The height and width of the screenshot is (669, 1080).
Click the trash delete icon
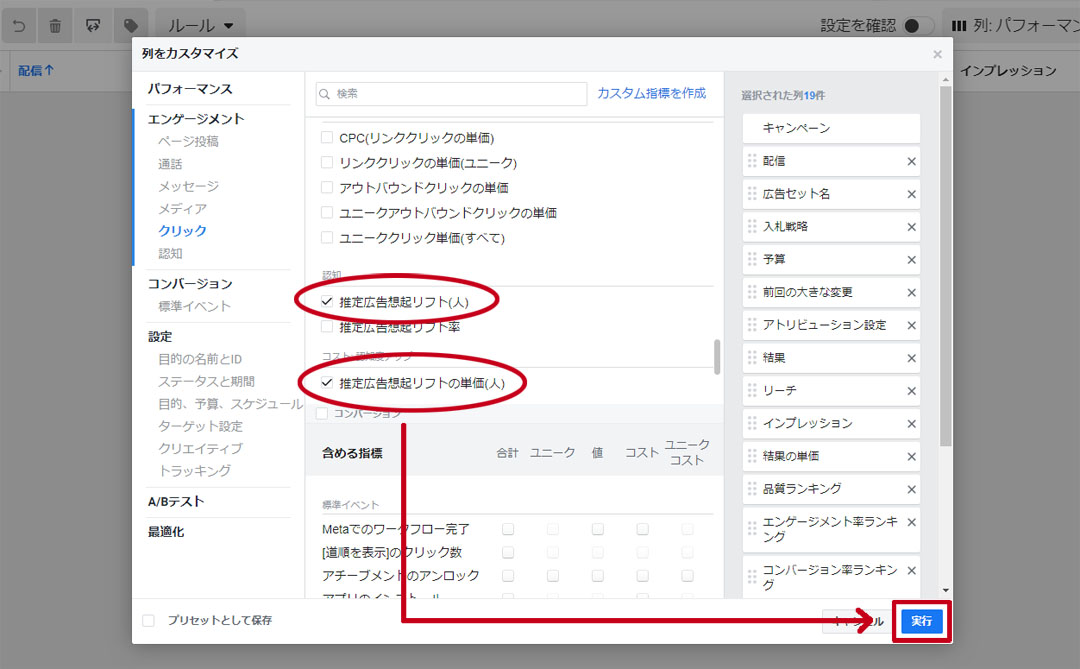(x=55, y=26)
